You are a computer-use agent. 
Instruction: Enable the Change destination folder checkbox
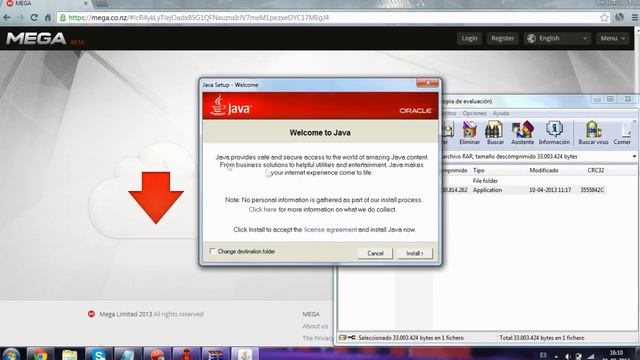click(x=212, y=251)
